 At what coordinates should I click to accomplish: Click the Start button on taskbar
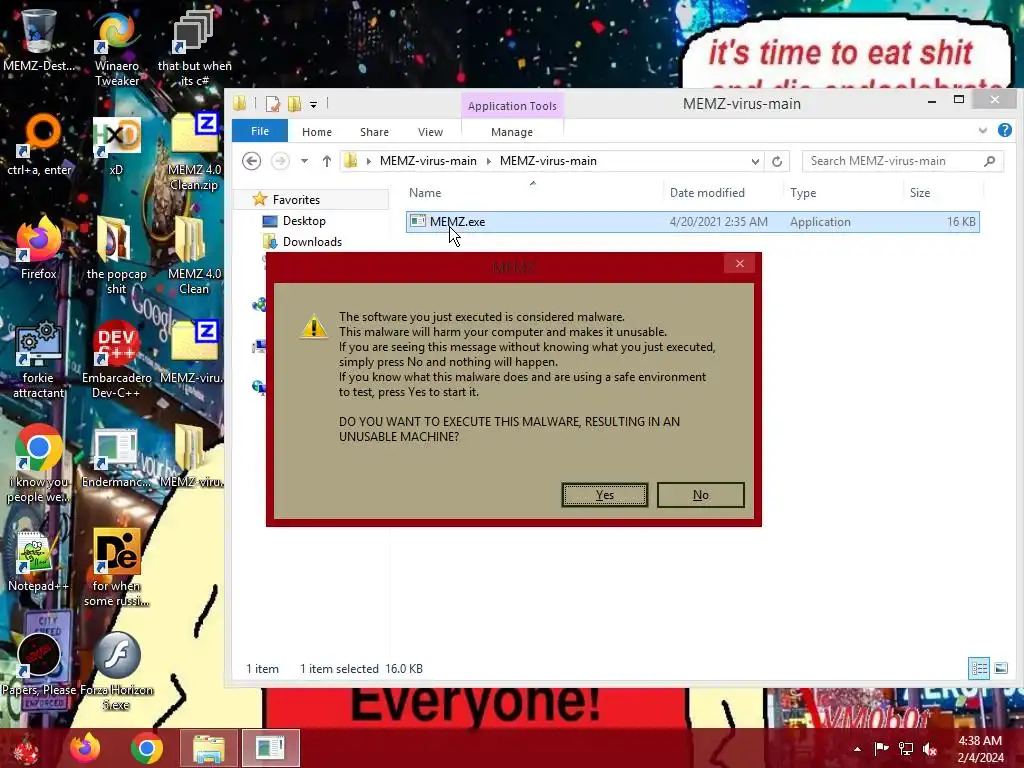click(x=26, y=748)
